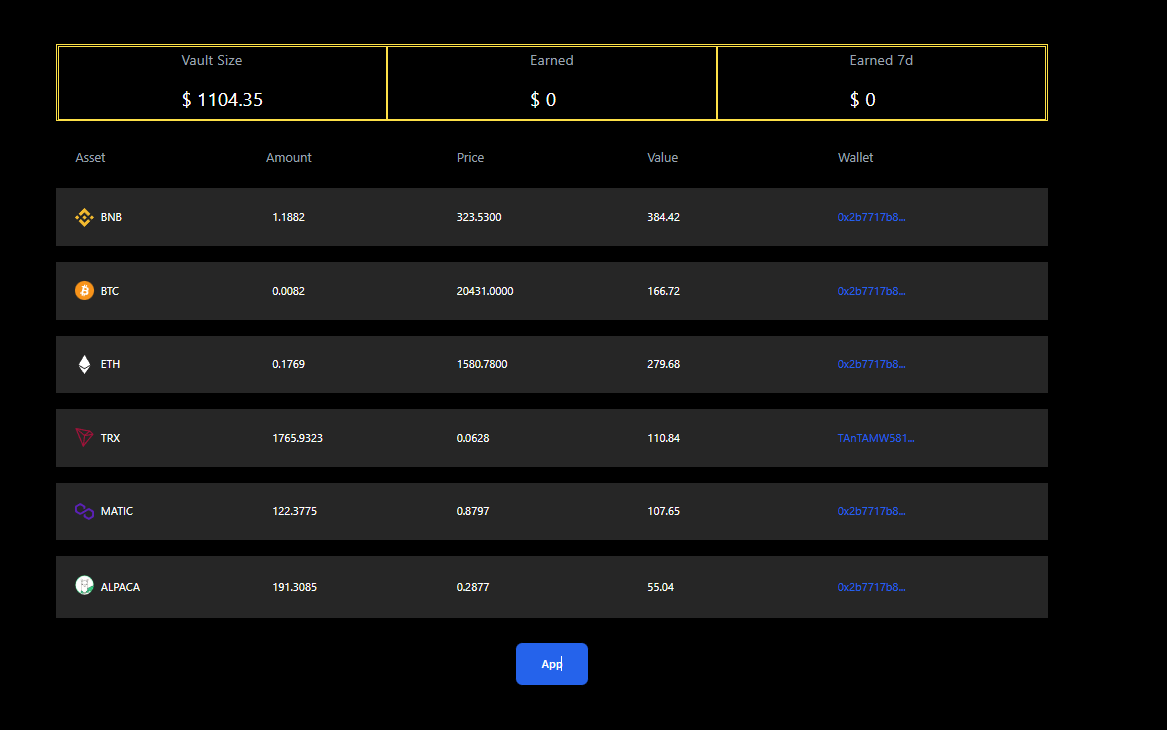Click the orange Bitcoin icon
The width and height of the screenshot is (1167, 730).
pyautogui.click(x=84, y=290)
